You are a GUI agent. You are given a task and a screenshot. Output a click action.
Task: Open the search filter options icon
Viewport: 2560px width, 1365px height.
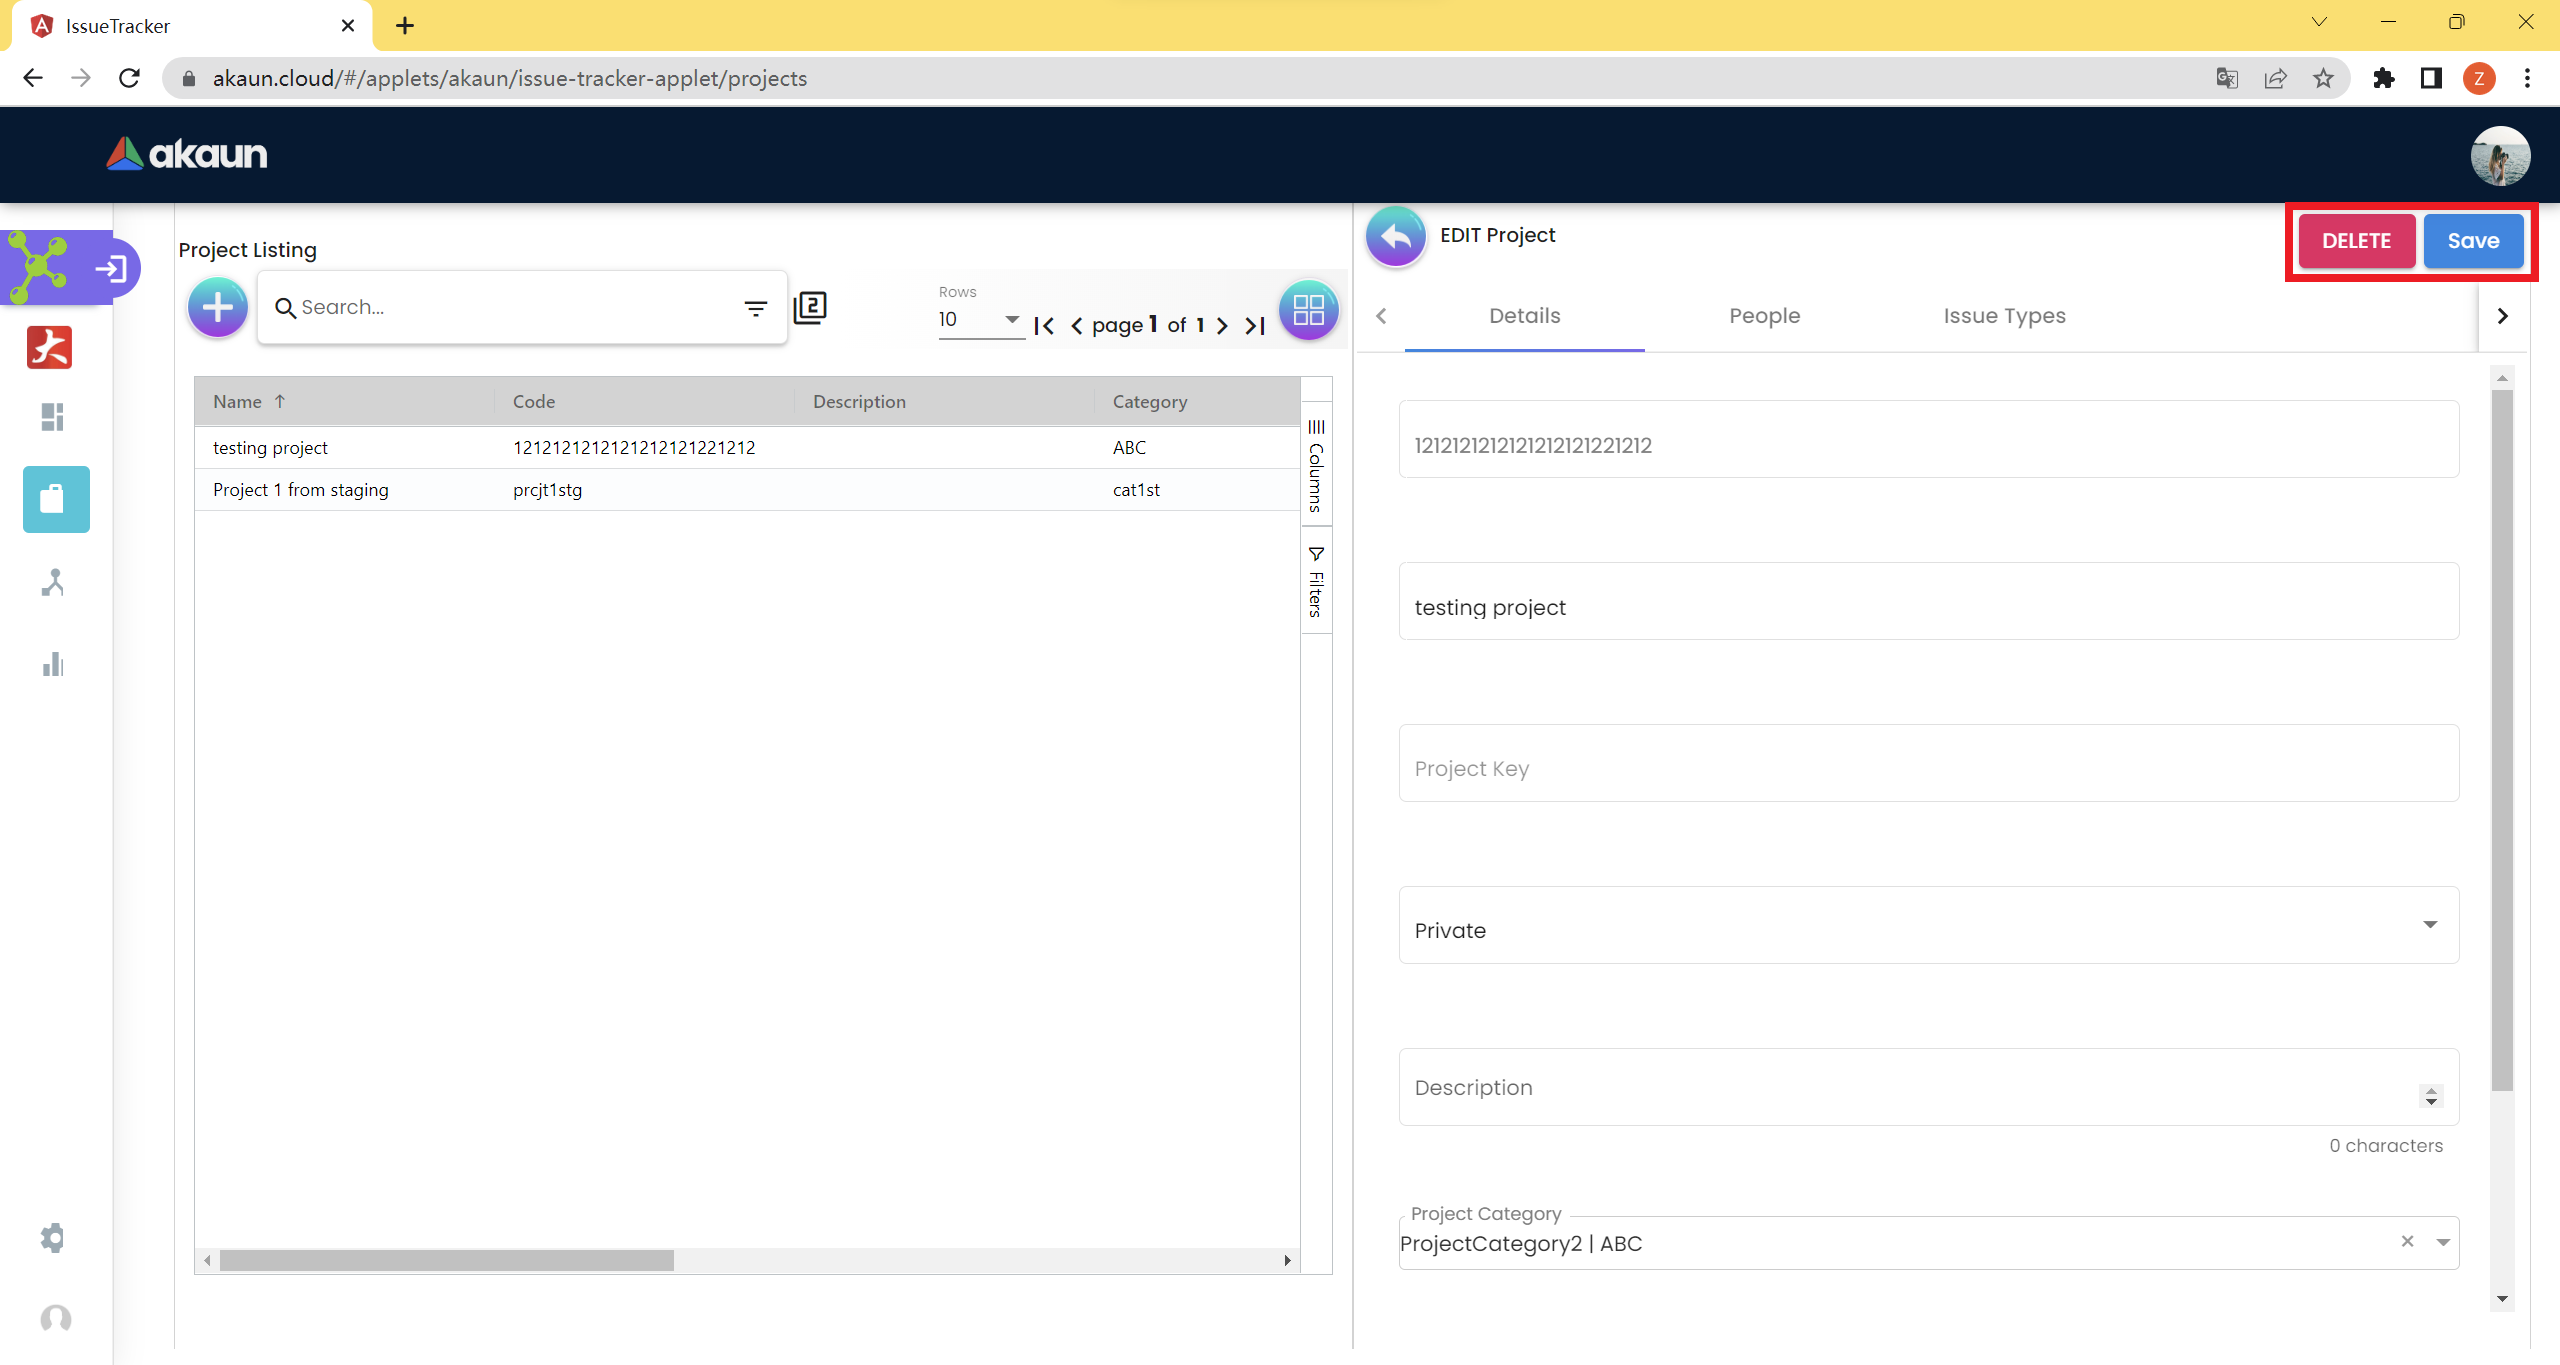coord(755,309)
